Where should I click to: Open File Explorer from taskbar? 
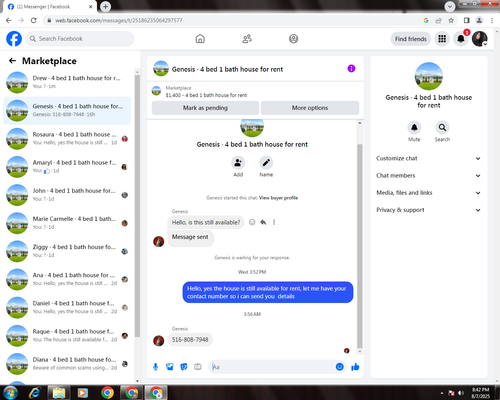pos(59,393)
